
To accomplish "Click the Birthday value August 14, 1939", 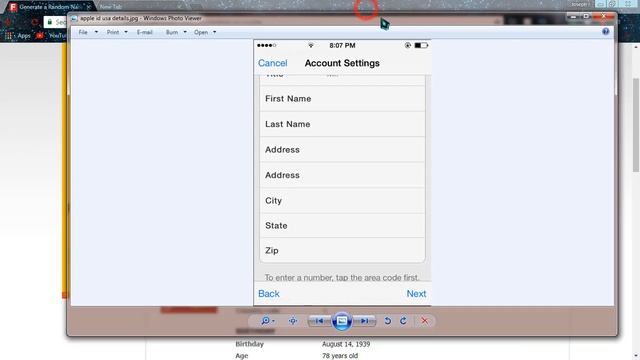I will click(346, 344).
